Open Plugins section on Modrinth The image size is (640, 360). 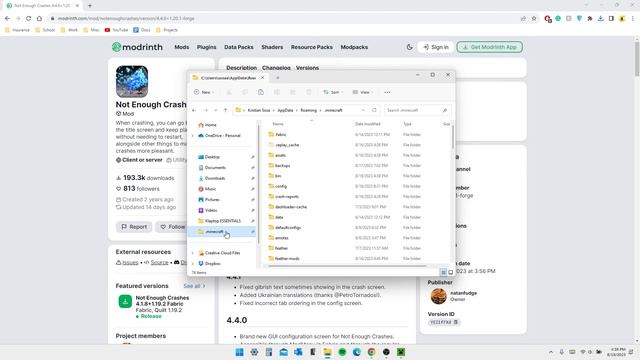207,47
